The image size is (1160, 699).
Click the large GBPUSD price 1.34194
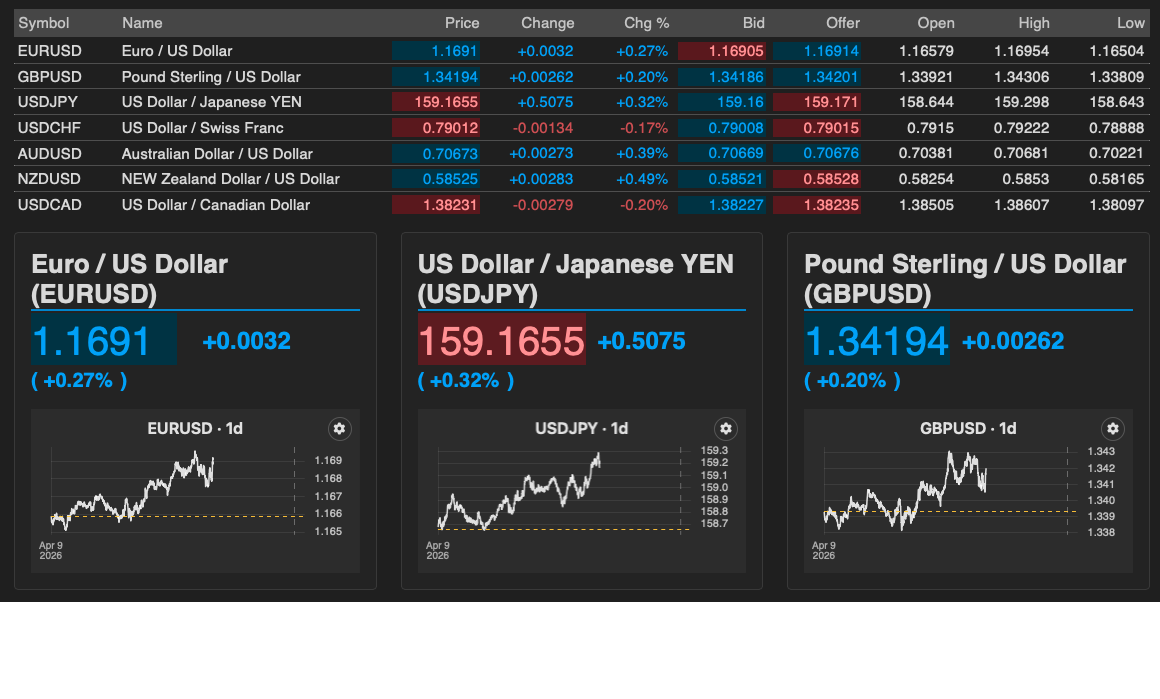(x=876, y=340)
